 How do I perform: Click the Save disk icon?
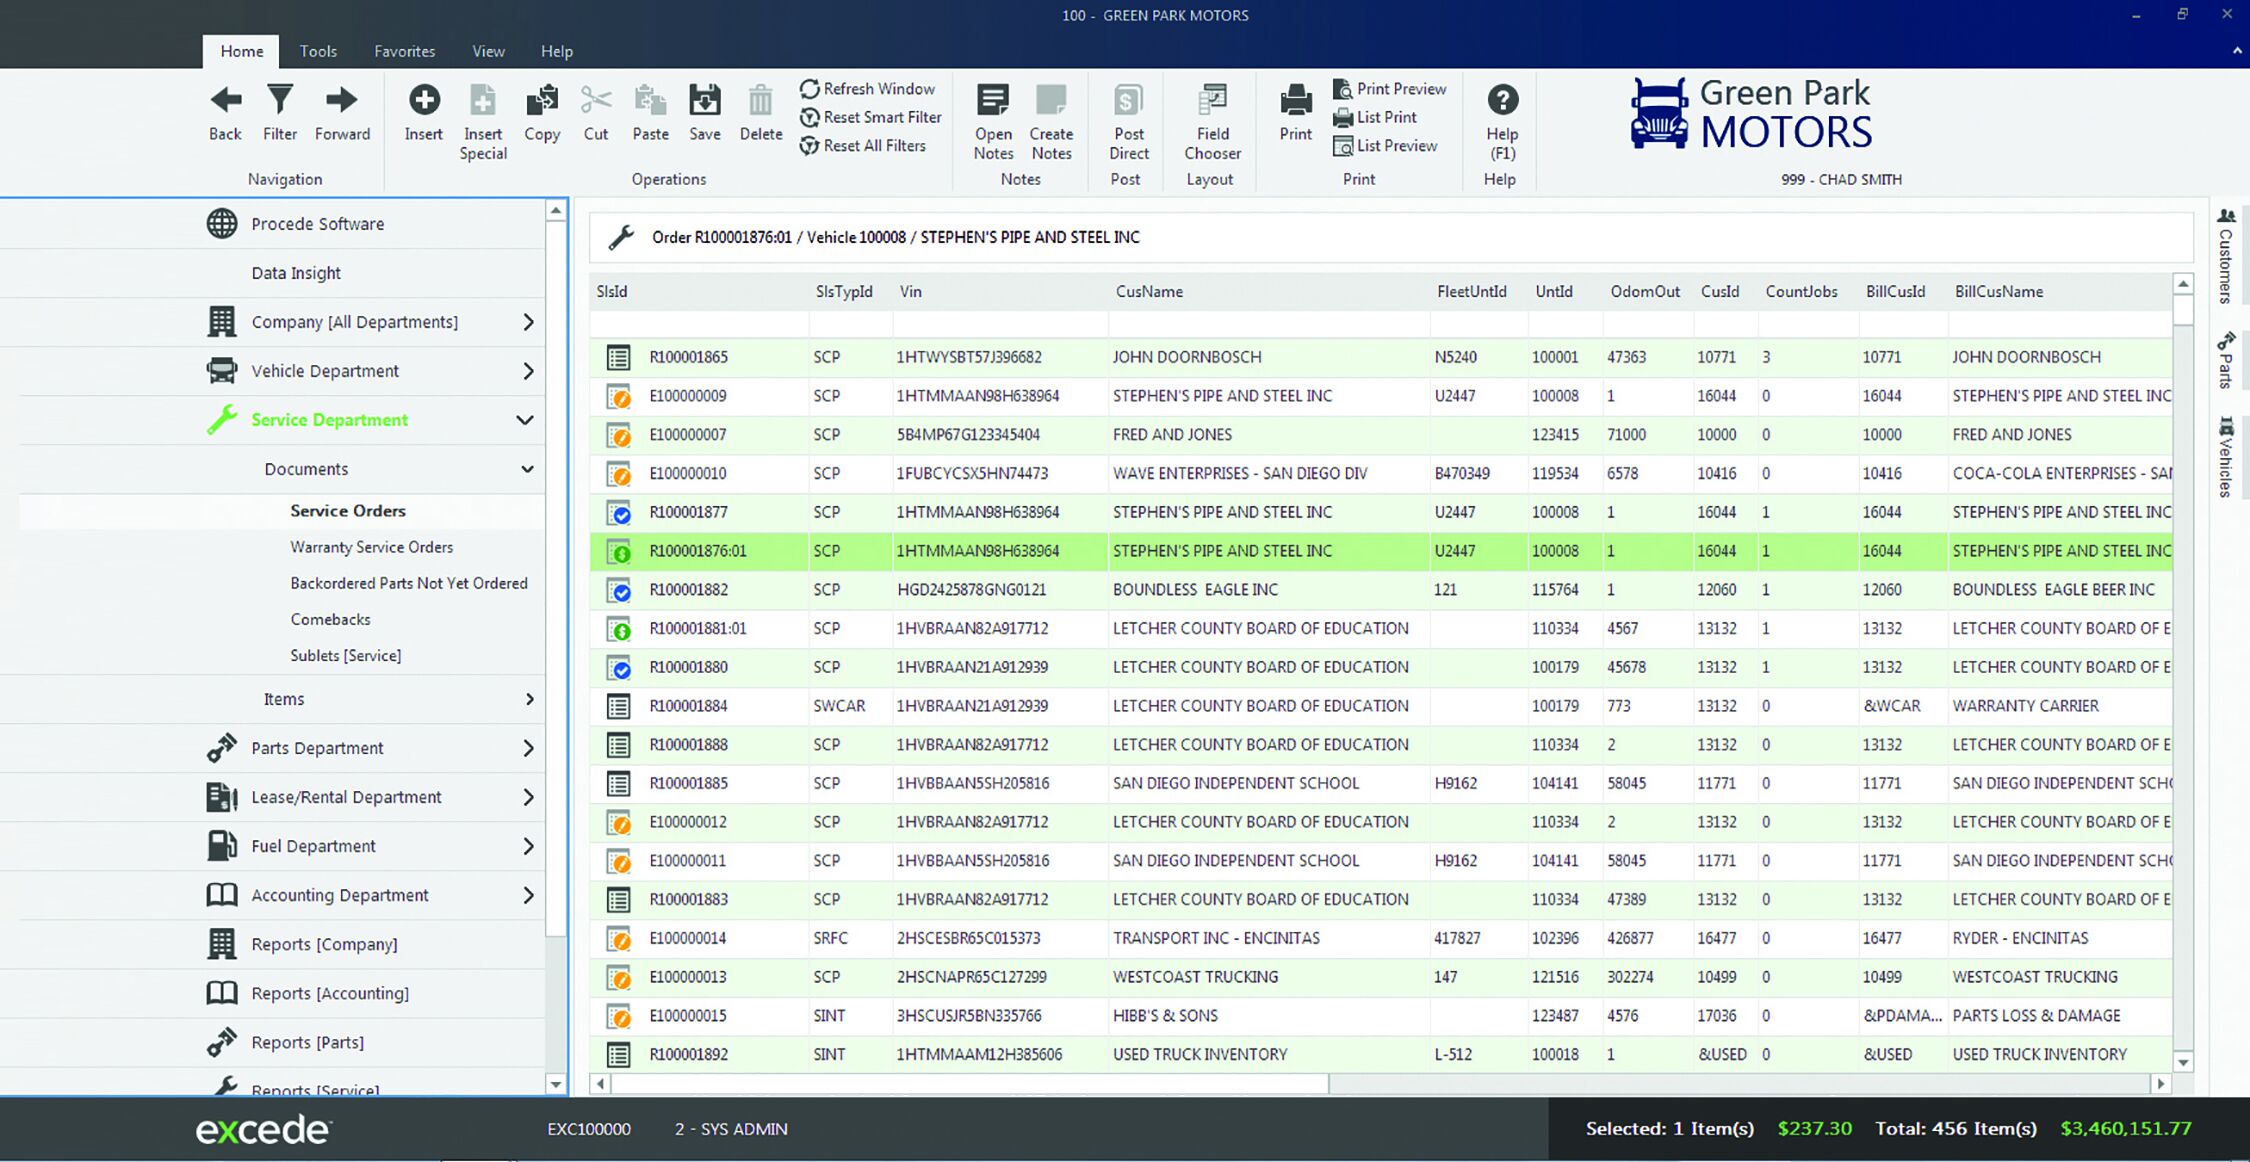pos(704,100)
